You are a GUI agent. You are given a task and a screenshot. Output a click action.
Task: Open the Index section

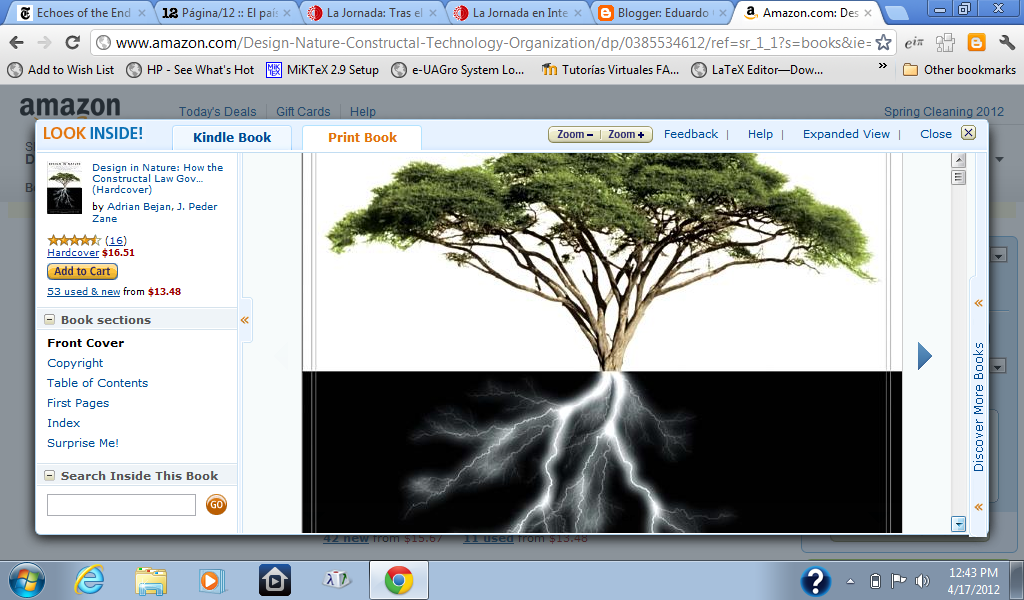(63, 423)
